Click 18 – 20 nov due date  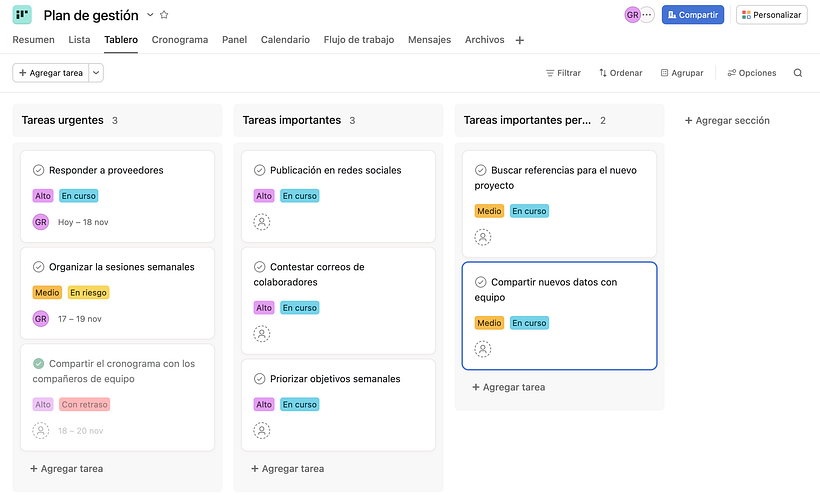pos(81,431)
